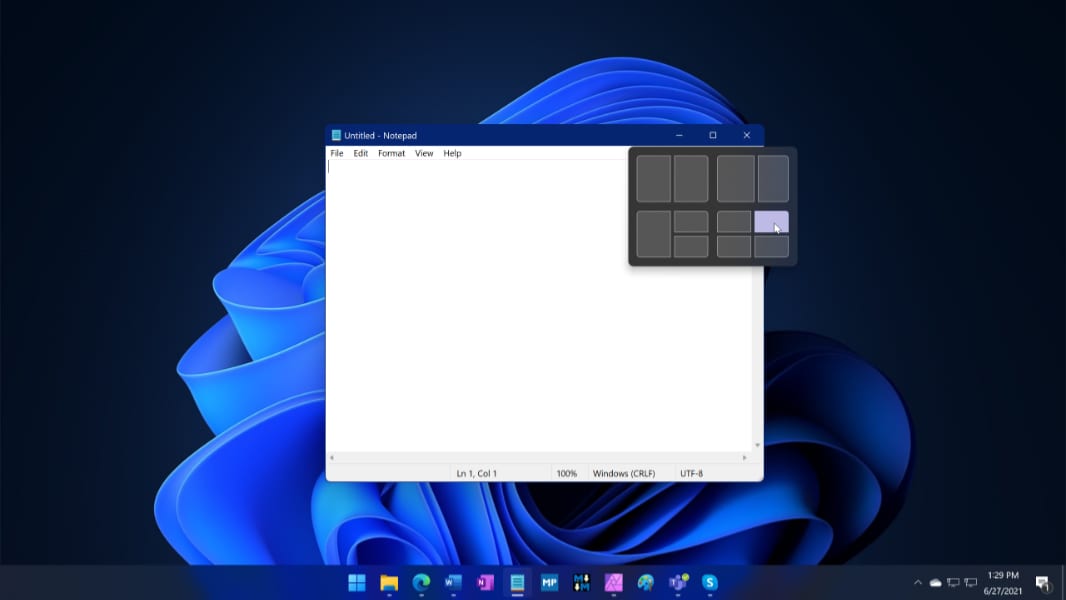This screenshot has height=600, width=1066.
Task: Launch File Explorer from the taskbar
Action: pyautogui.click(x=389, y=582)
